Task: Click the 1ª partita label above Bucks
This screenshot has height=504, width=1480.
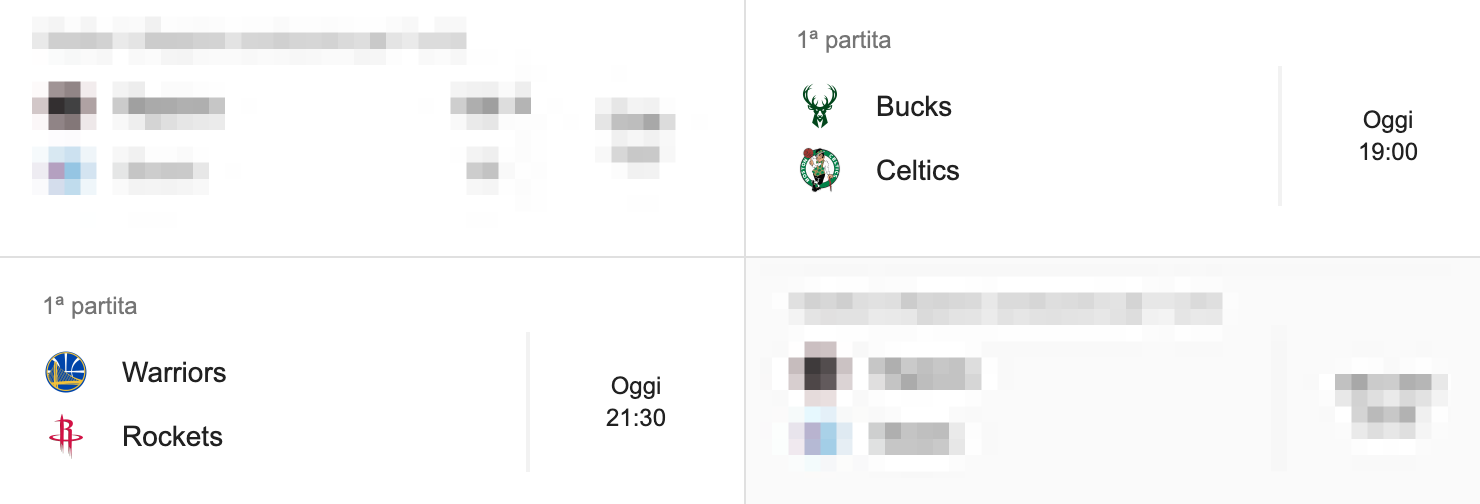Action: tap(844, 40)
